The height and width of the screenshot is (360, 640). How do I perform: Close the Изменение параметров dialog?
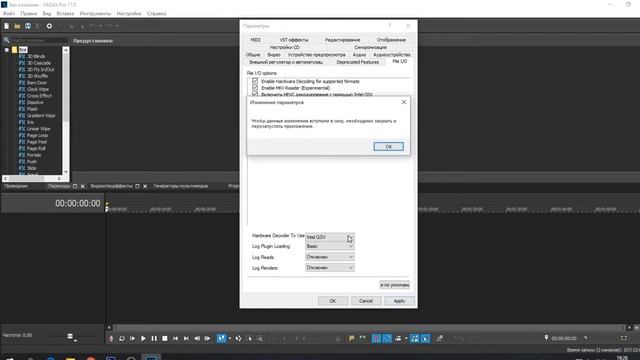[404, 102]
